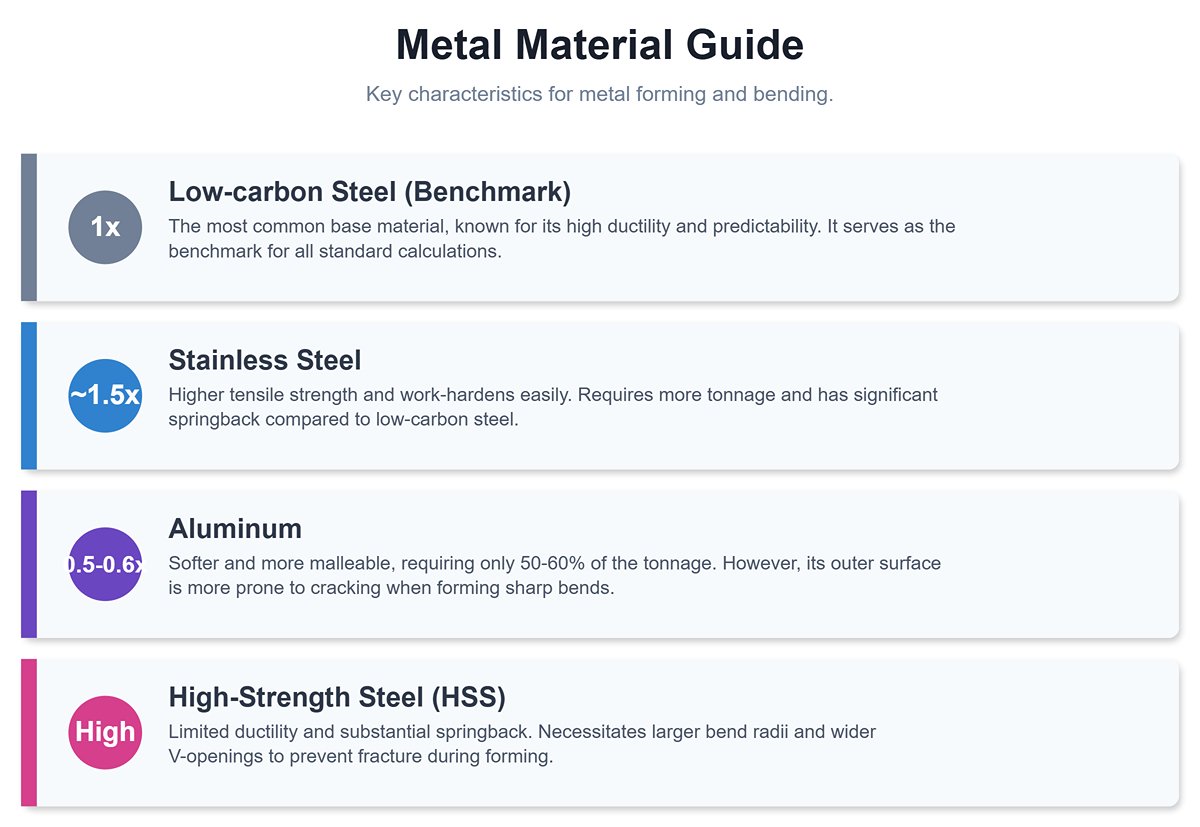This screenshot has height=827, width=1200.
Task: Select the Stainless Steel springback description text
Action: click(x=552, y=407)
